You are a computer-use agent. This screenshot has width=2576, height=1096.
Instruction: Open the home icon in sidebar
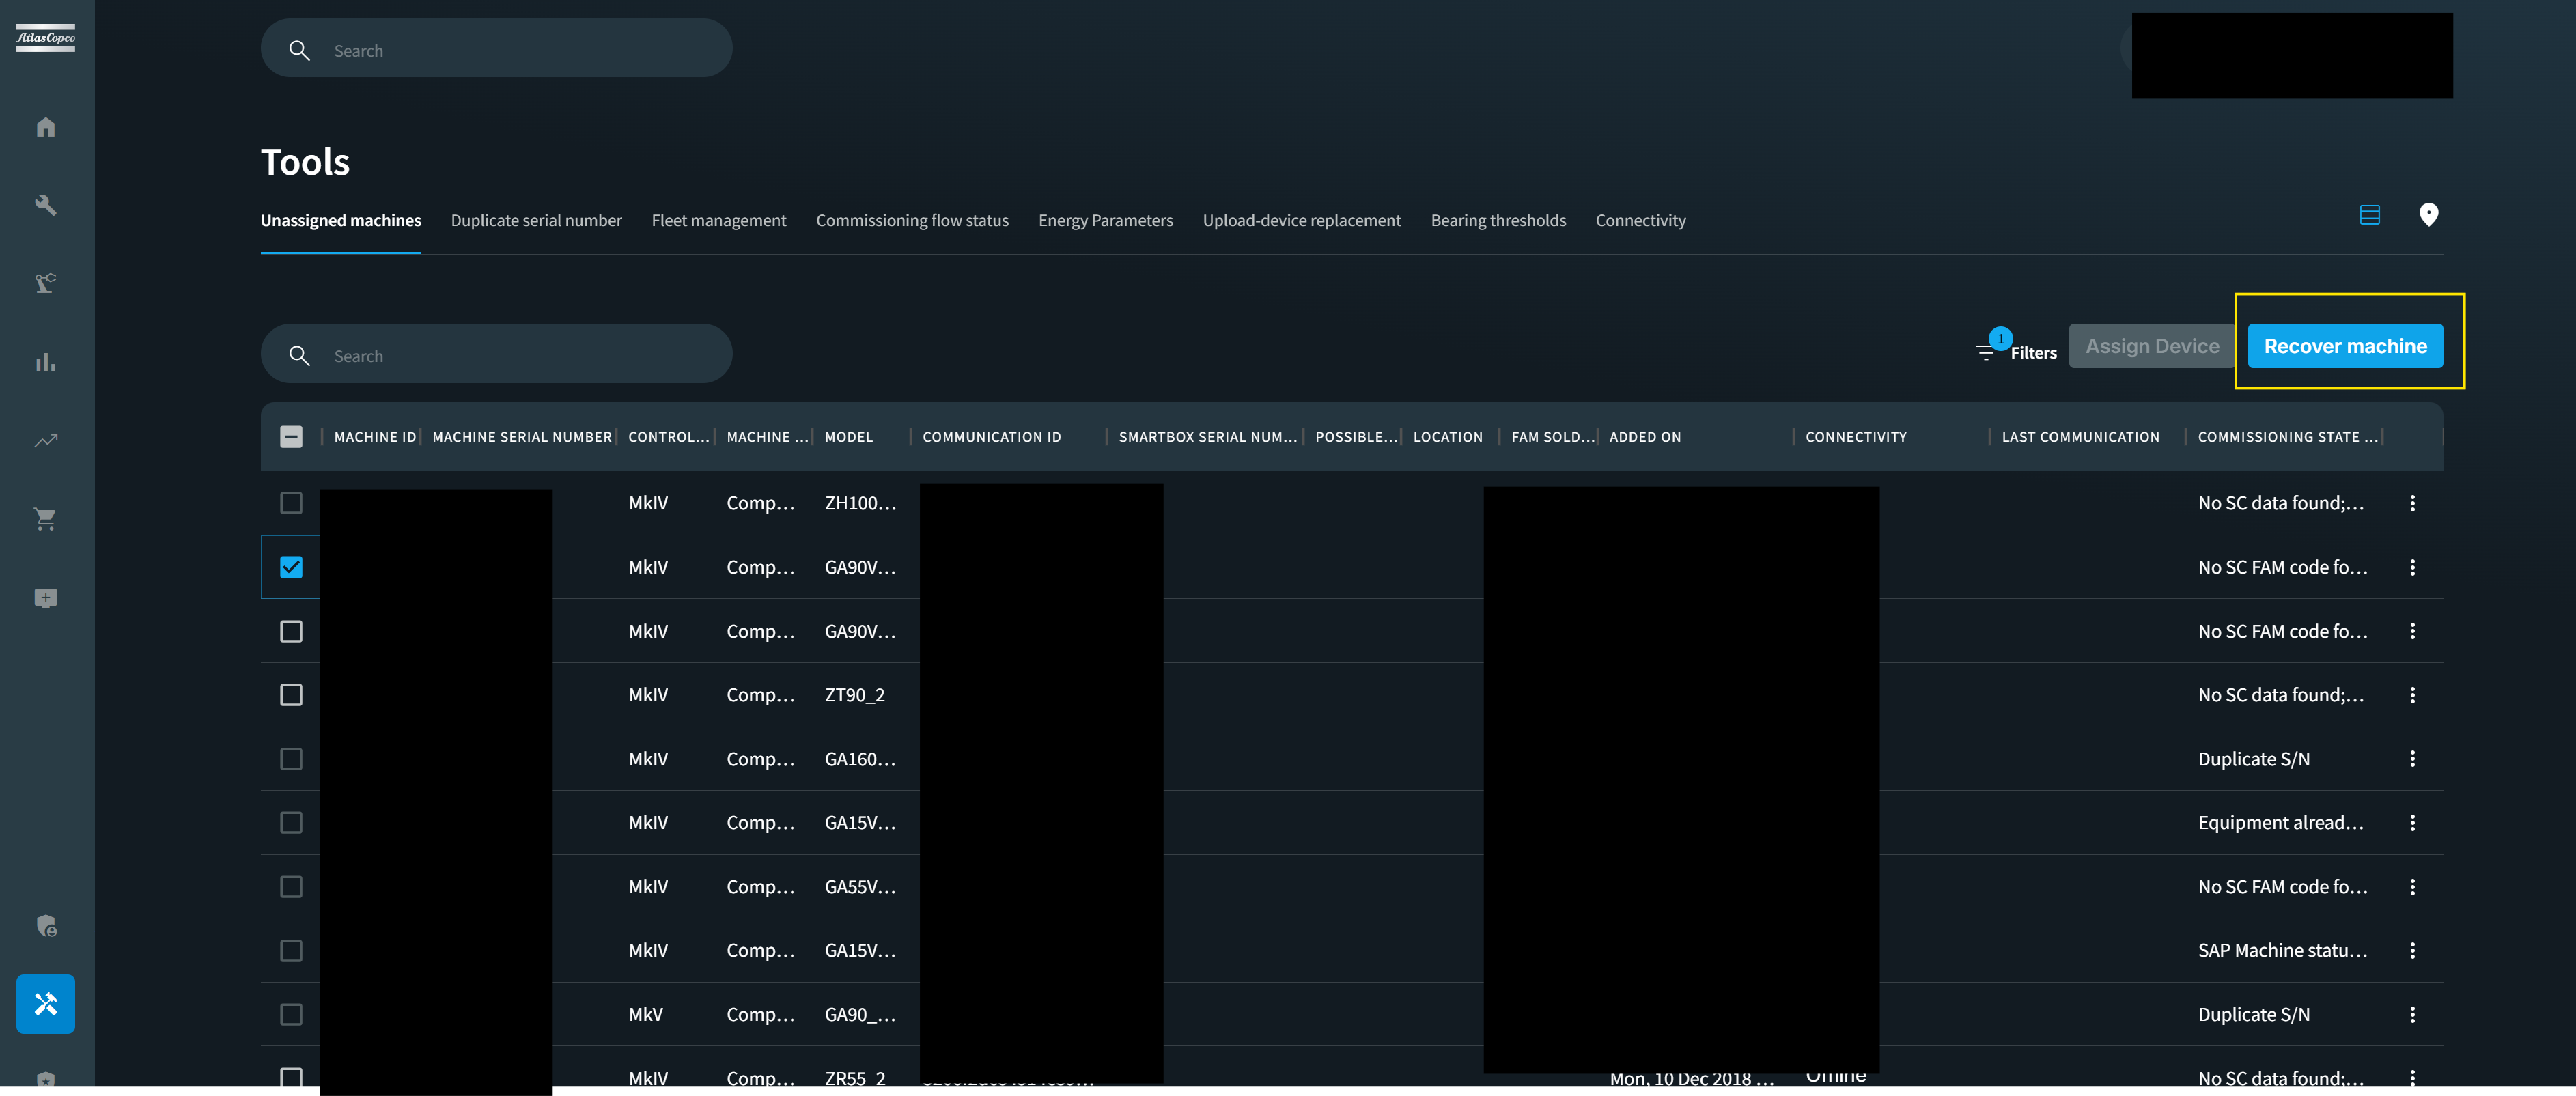coord(46,127)
